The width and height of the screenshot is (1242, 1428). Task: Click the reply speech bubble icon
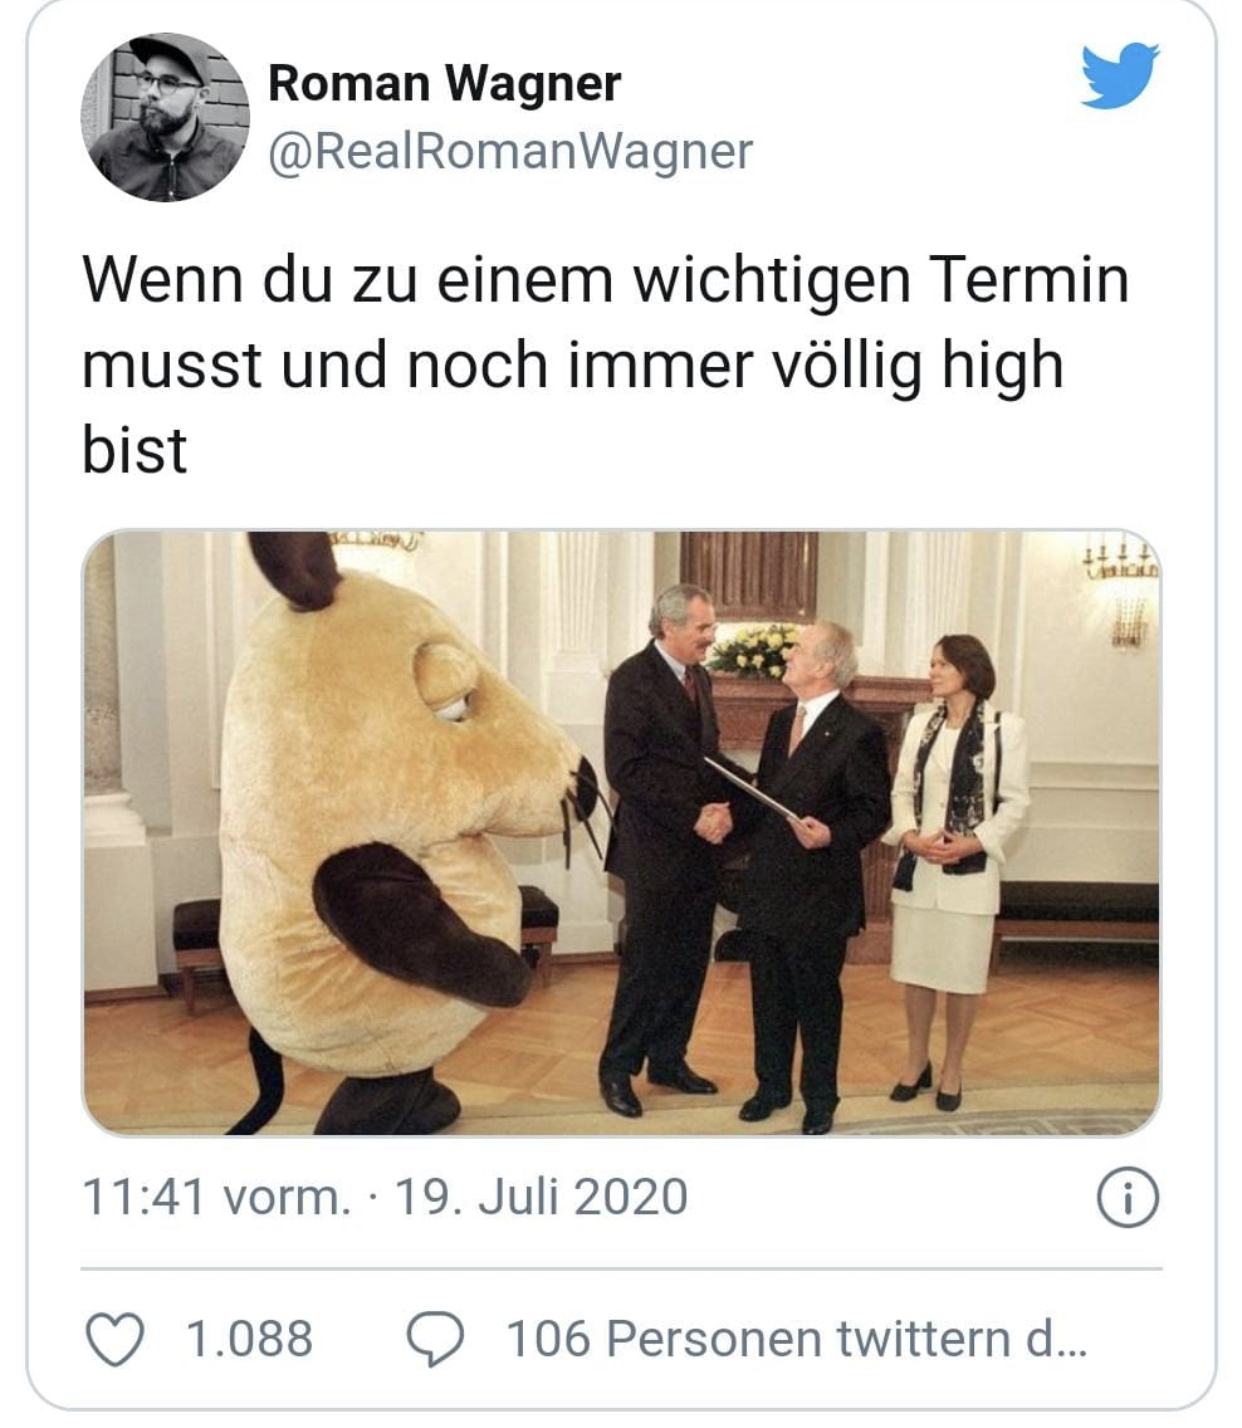[x=435, y=1340]
